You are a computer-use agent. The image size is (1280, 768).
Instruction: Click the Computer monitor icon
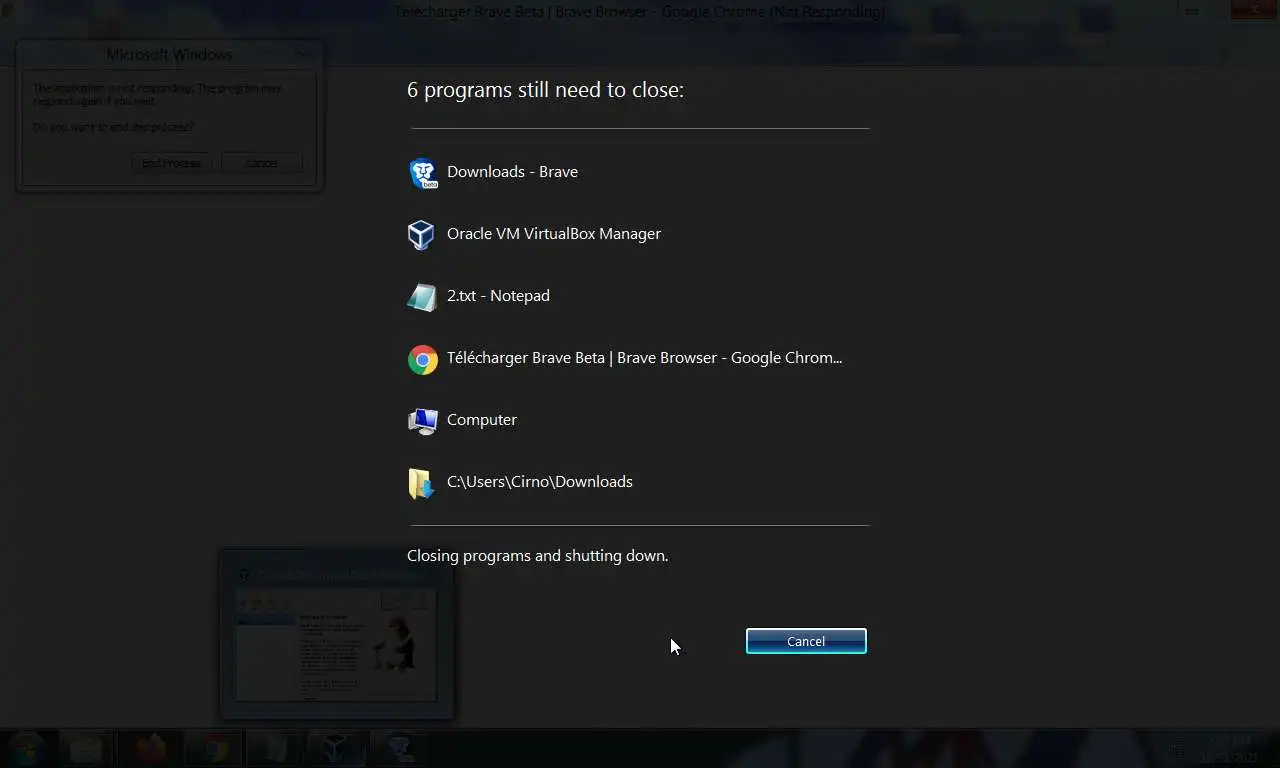[x=423, y=421]
